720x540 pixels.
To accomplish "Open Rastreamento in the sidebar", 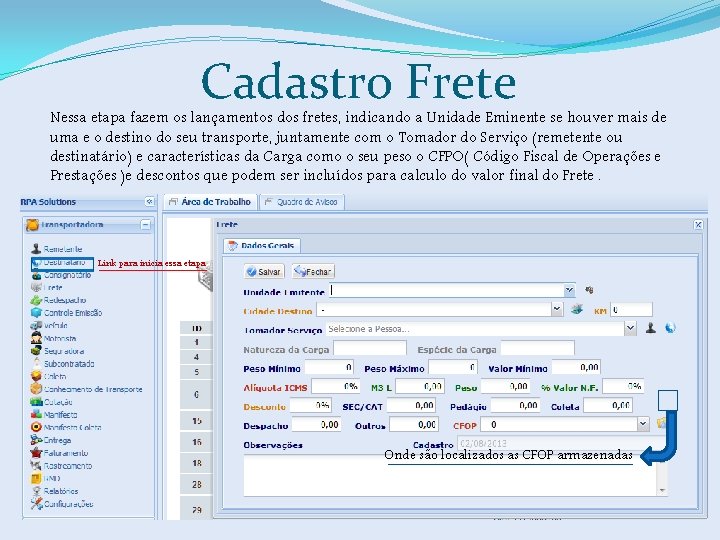I will click(x=62, y=466).
